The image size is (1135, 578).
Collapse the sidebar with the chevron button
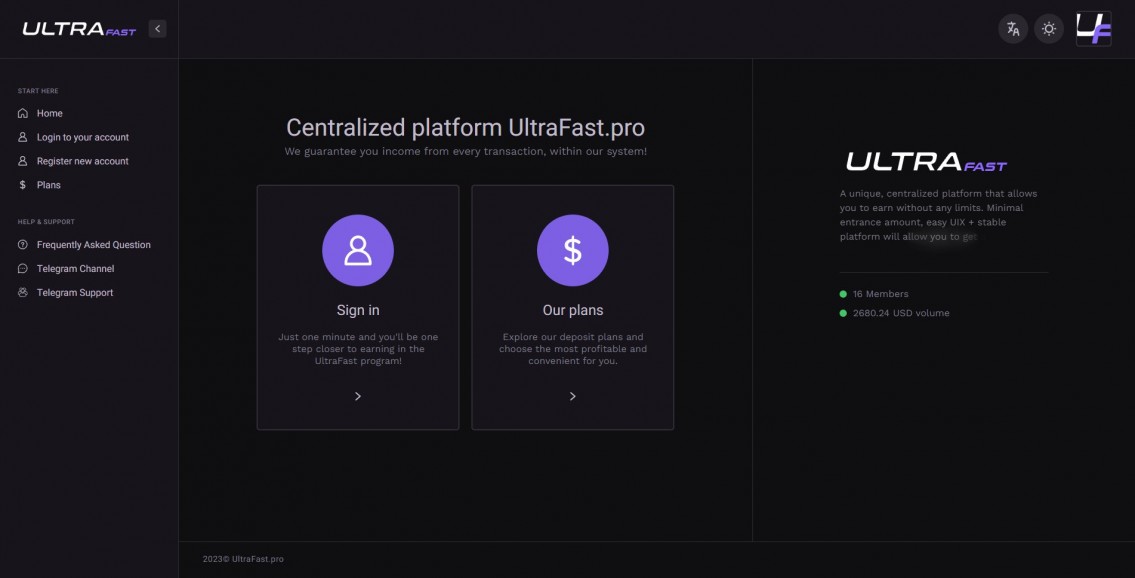pos(157,29)
